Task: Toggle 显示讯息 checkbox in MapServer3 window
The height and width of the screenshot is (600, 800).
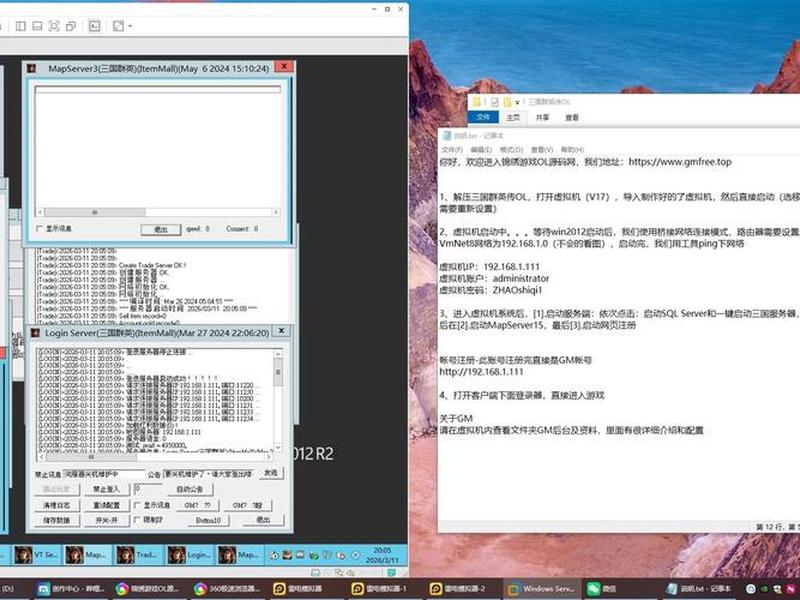Action: [x=39, y=229]
